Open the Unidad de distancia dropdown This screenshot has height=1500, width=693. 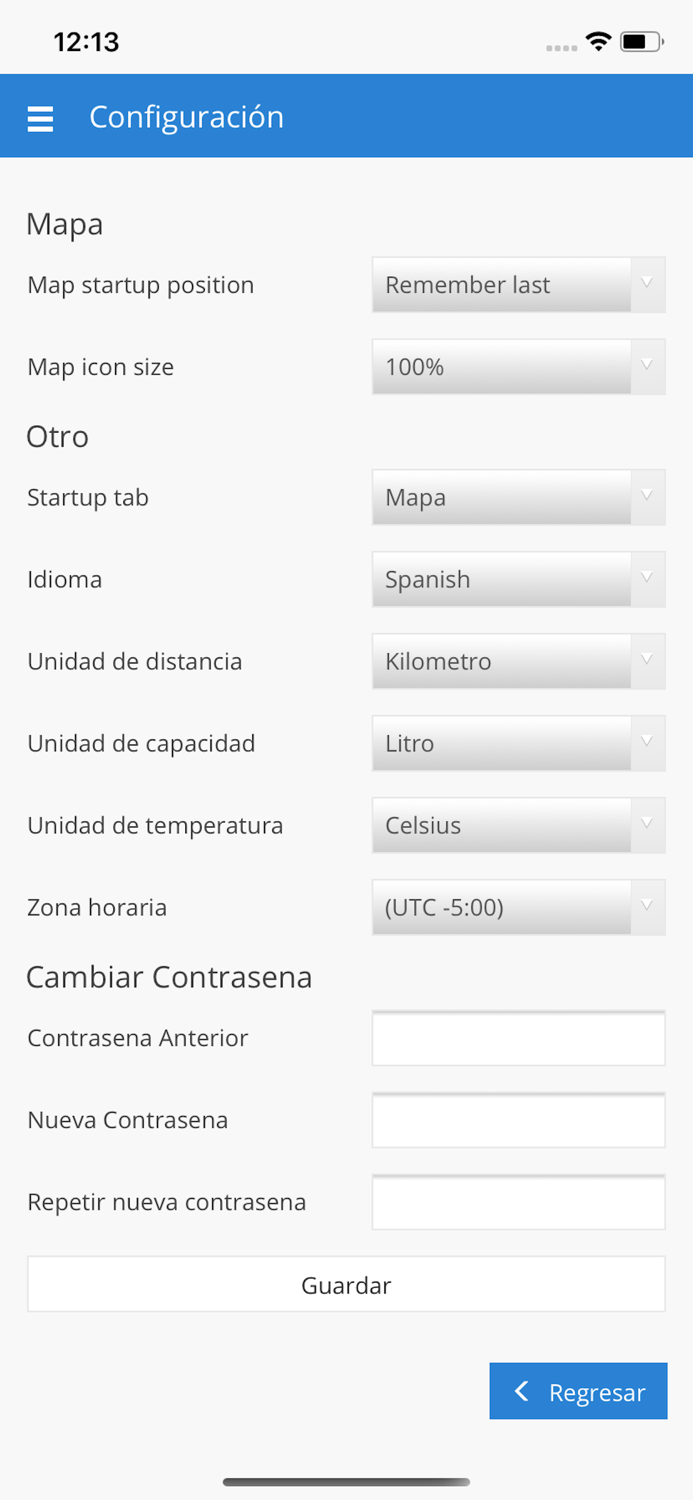point(518,661)
